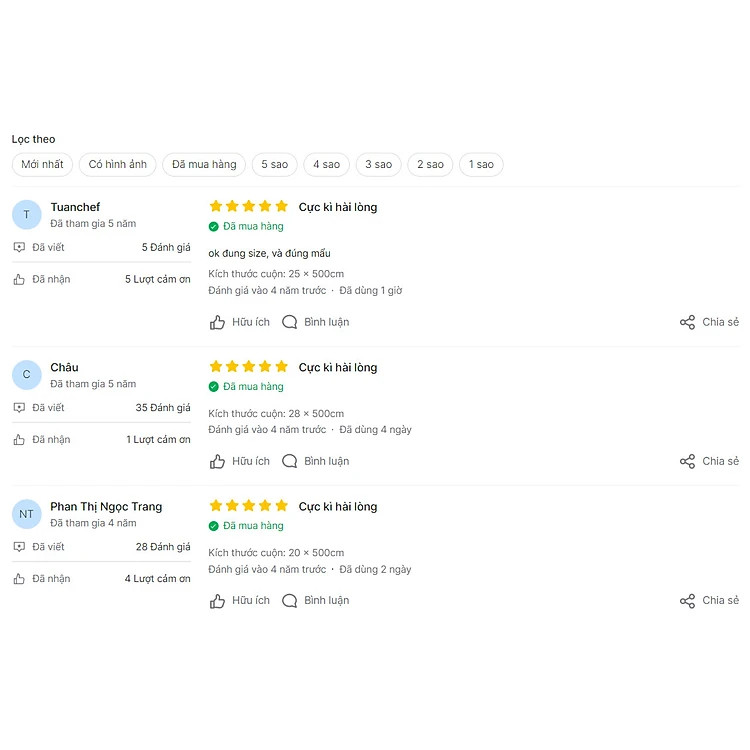The width and height of the screenshot is (750, 750).
Task: Click the NT avatar of Phan Thị Ngọc Trang
Action: click(x=26, y=514)
